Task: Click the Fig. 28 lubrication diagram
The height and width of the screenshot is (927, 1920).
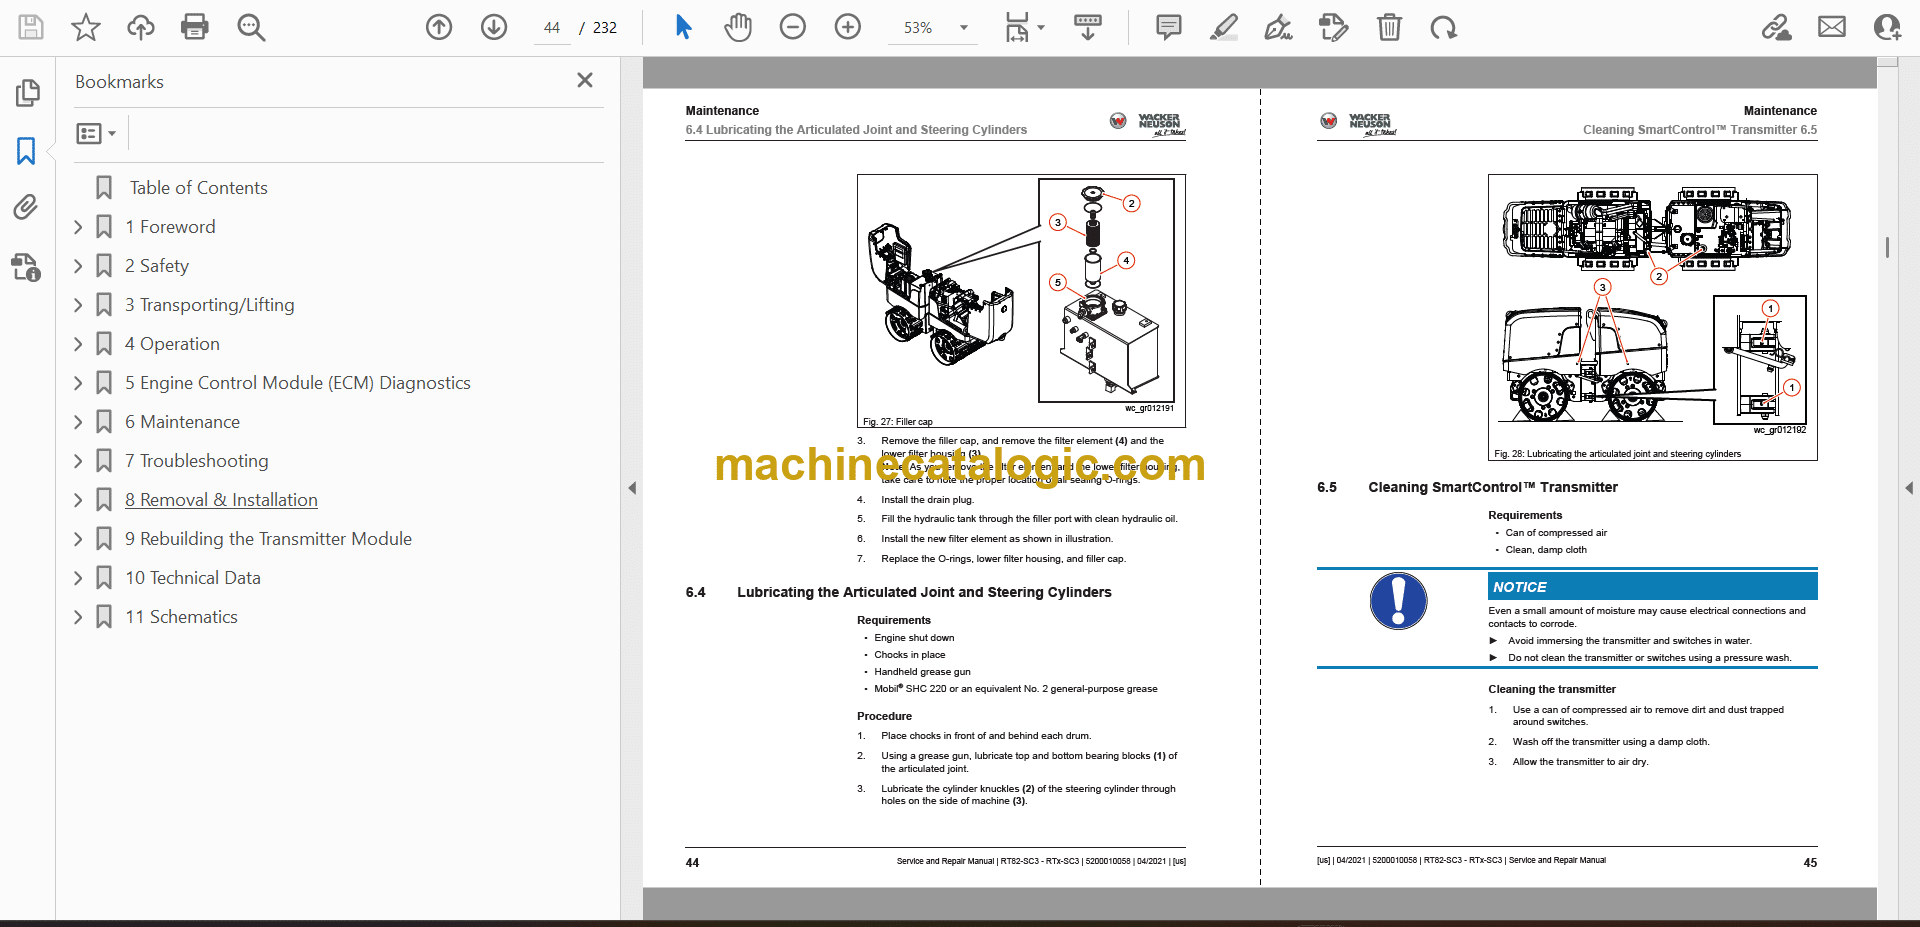Action: pos(1652,317)
